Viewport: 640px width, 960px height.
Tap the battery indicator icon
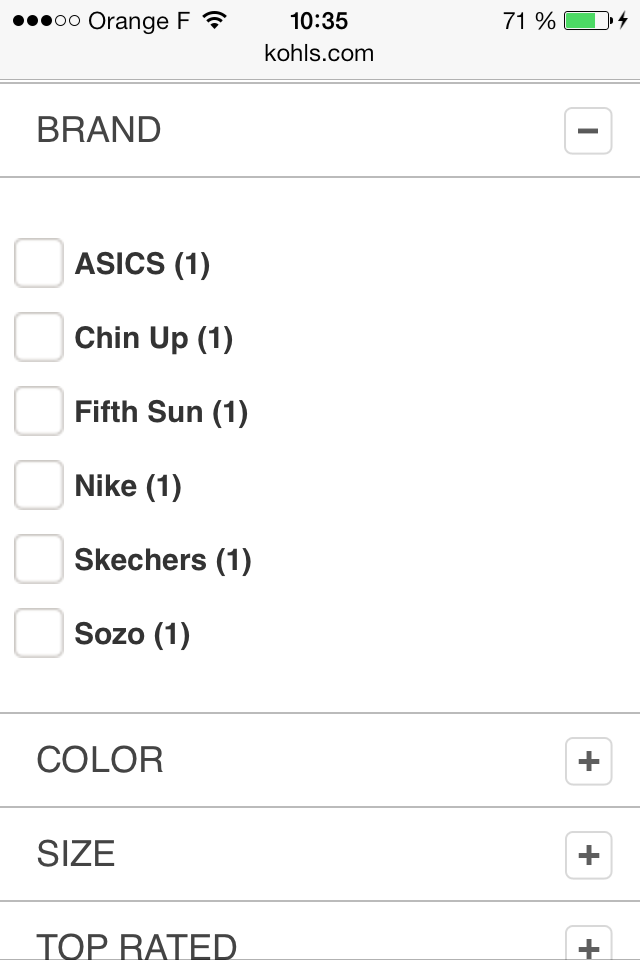tap(588, 18)
